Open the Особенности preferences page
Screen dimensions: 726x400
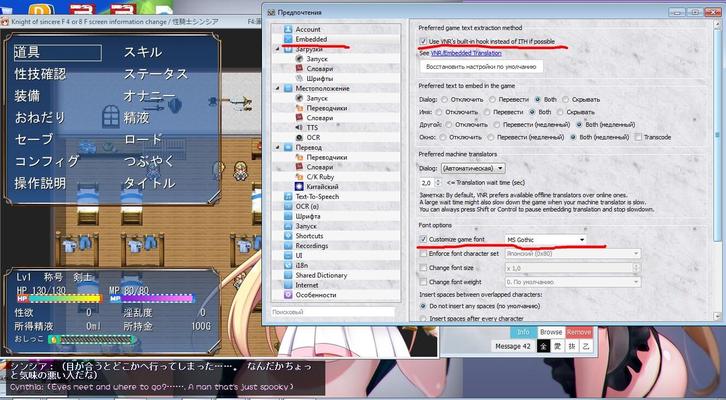315,295
